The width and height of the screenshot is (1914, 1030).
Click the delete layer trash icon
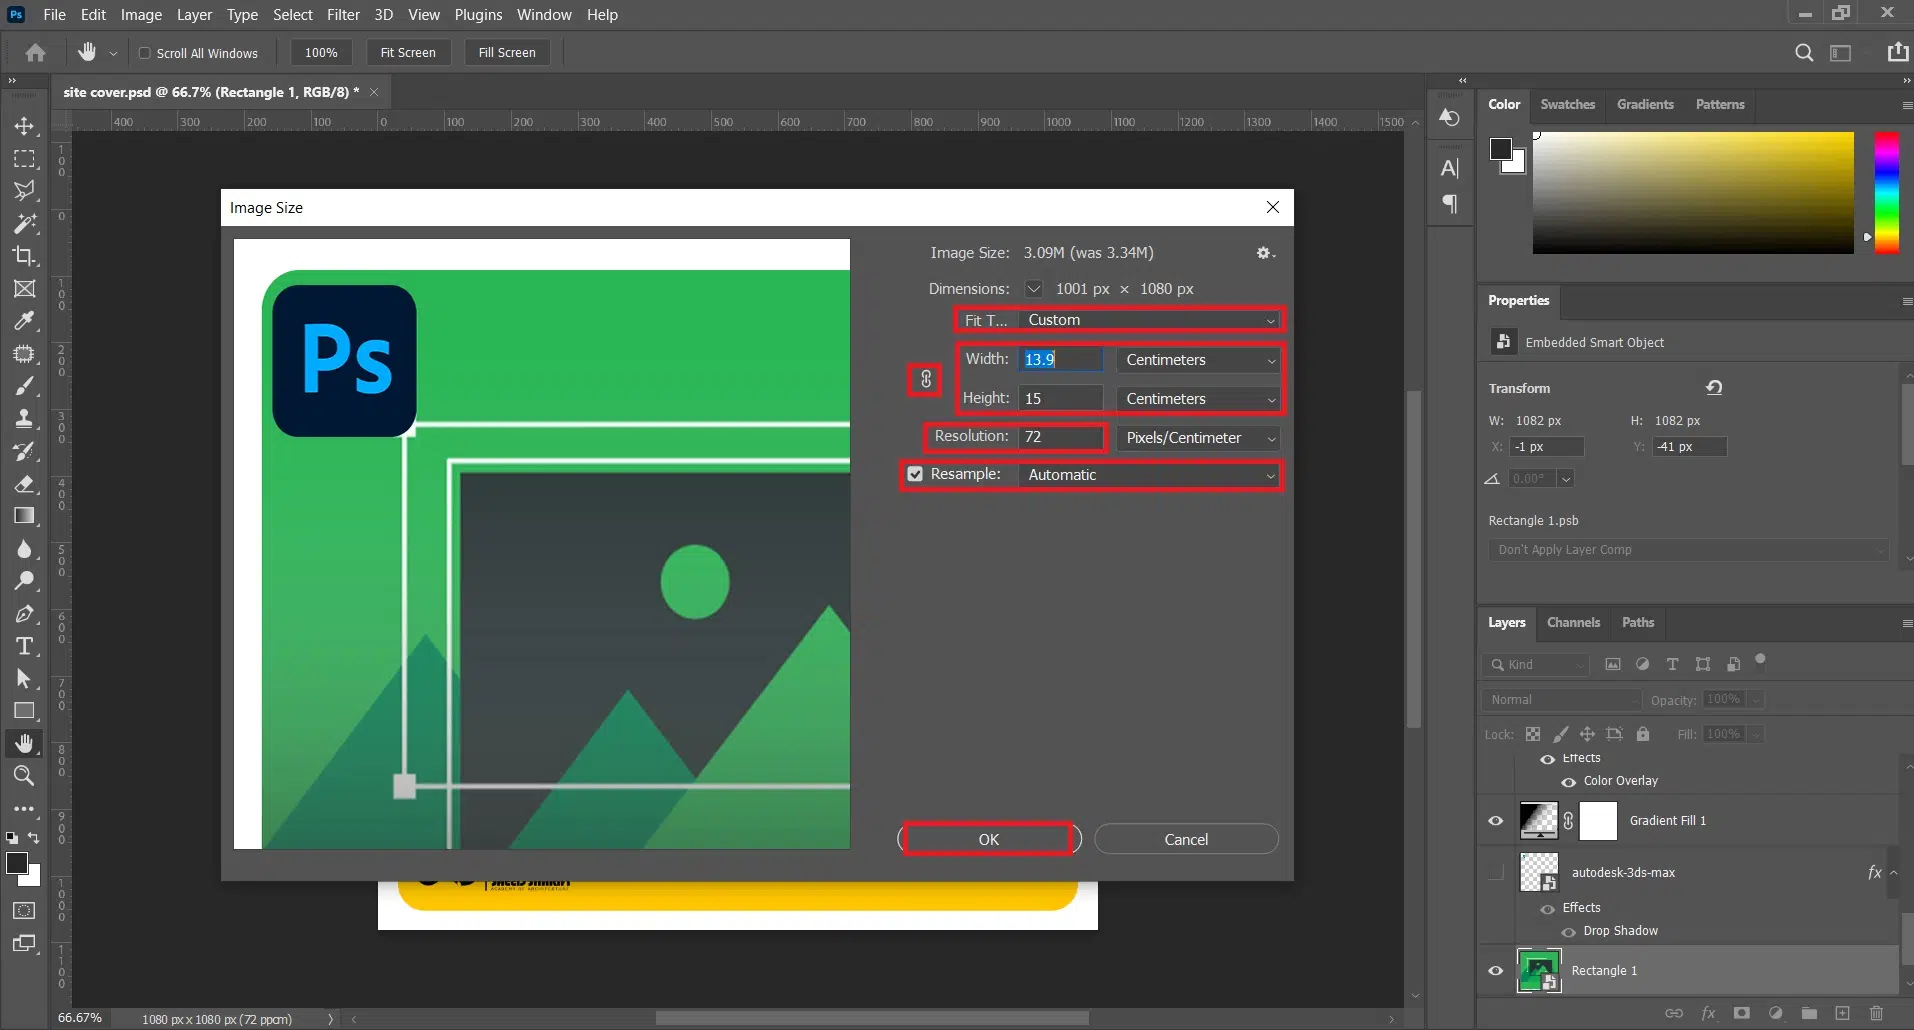(1876, 1013)
